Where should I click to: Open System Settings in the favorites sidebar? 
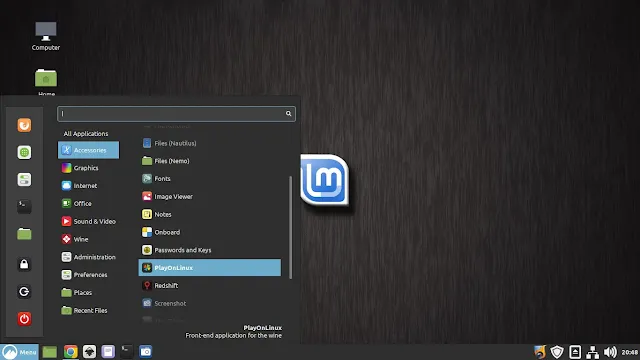(x=24, y=180)
